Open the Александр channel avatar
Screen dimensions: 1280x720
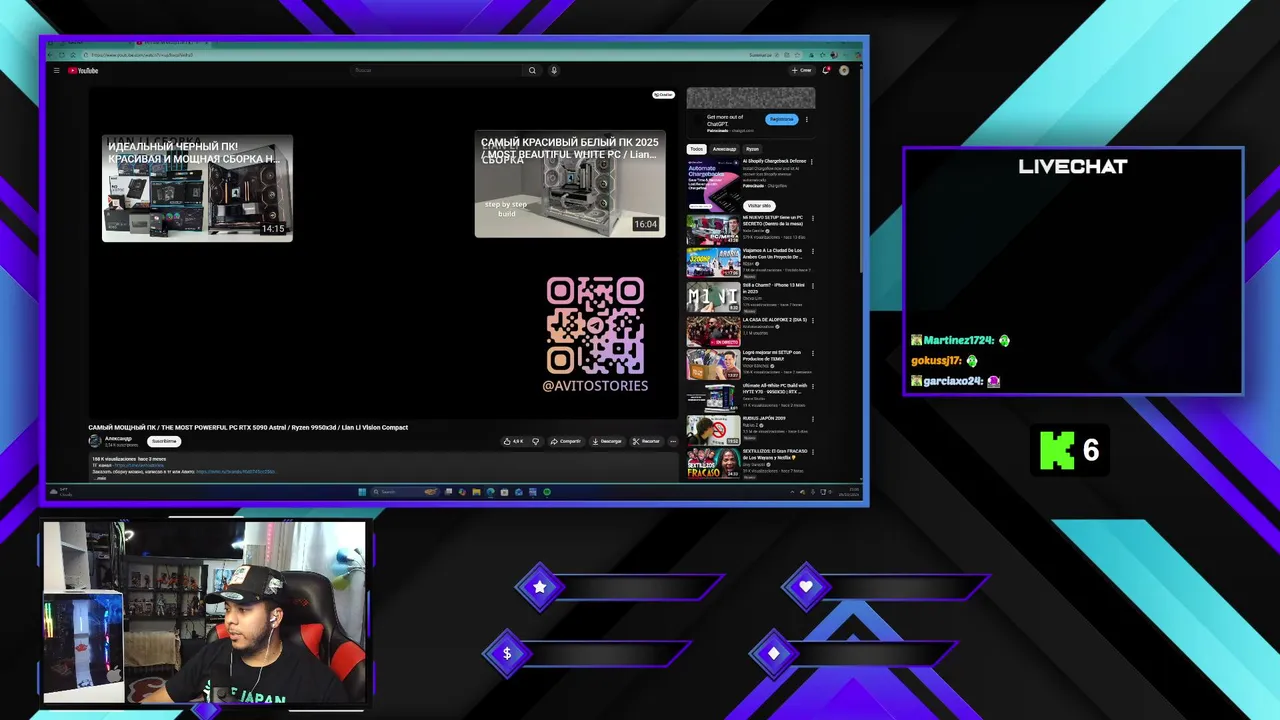pyautogui.click(x=95, y=441)
